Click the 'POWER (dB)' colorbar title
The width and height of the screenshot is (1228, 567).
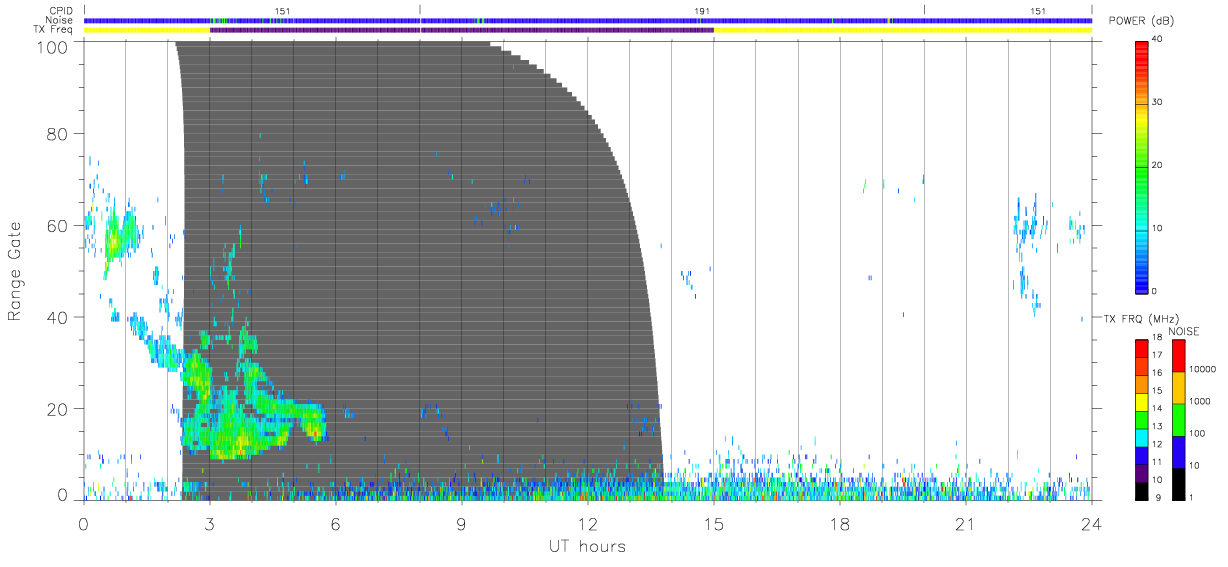coord(1142,21)
